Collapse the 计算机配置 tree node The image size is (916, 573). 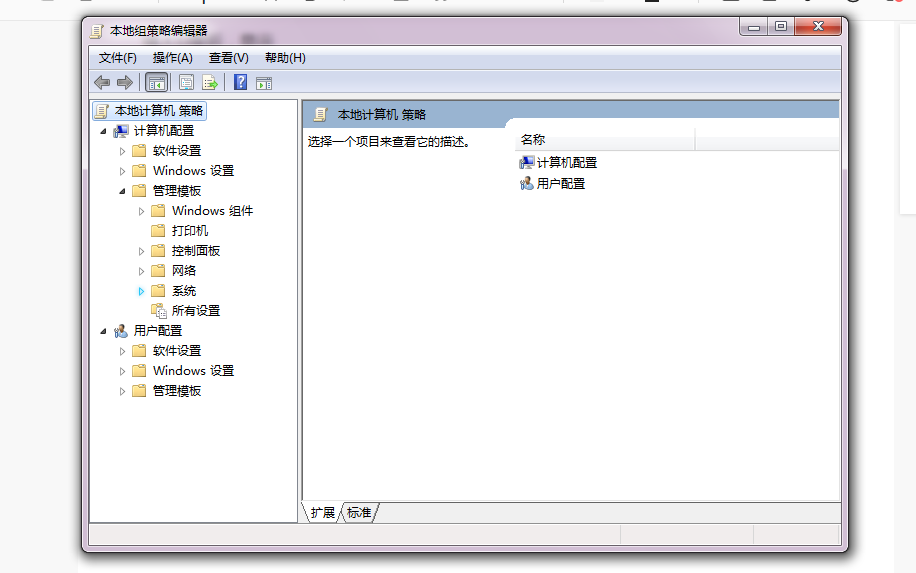click(103, 131)
